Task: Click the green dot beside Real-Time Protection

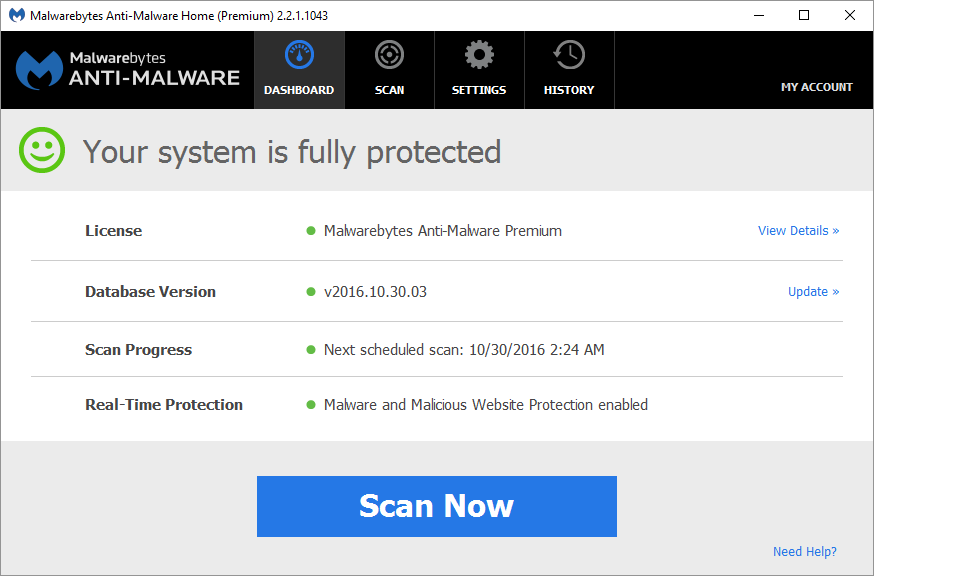Action: (x=310, y=405)
